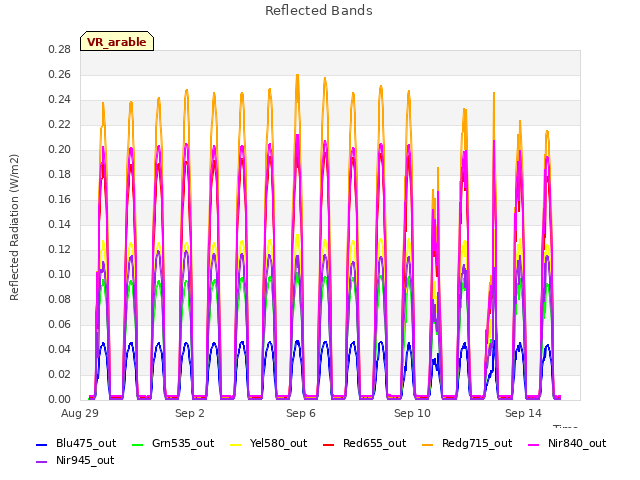Click the magenta Nir840_out legend swatch
Screen dimensions: 640x480
click(x=533, y=444)
